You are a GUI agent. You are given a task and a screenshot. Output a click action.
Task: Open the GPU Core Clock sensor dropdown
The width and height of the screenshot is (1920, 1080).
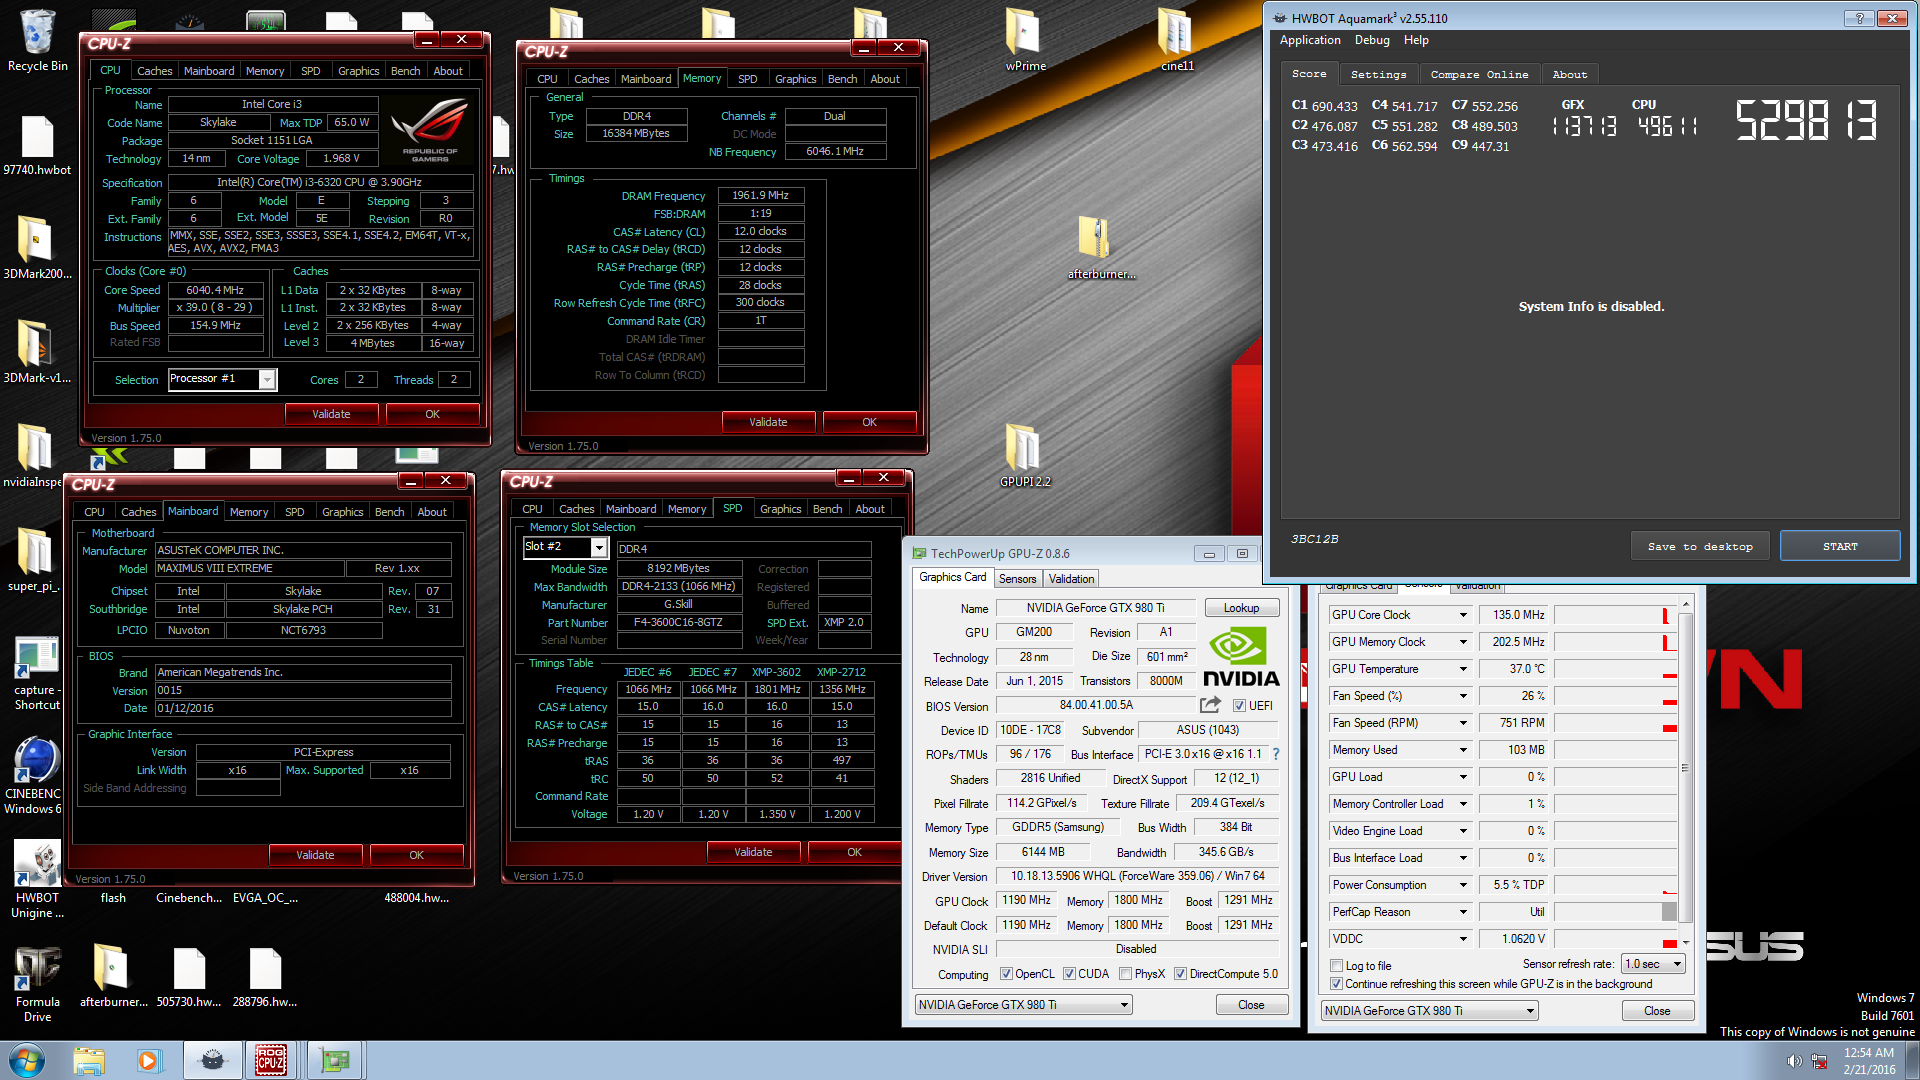pyautogui.click(x=1463, y=615)
